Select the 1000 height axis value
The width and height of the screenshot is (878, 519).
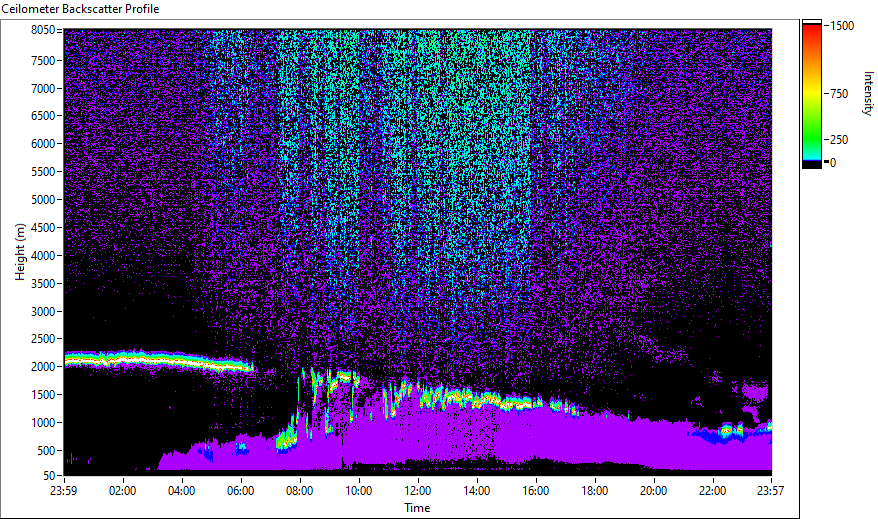tap(43, 423)
